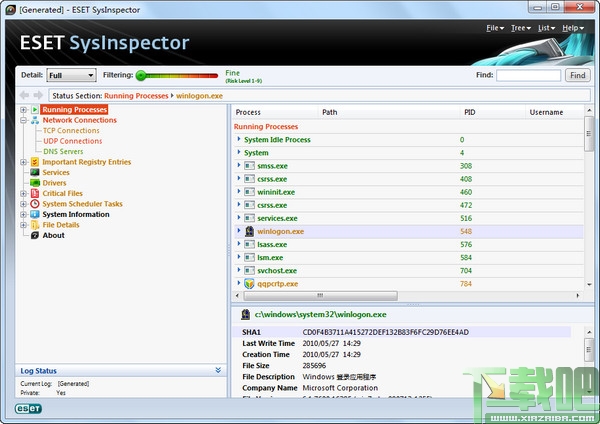Viewport: 600px width, 424px height.
Task: Click the back navigation arrow
Action: click(x=24, y=95)
